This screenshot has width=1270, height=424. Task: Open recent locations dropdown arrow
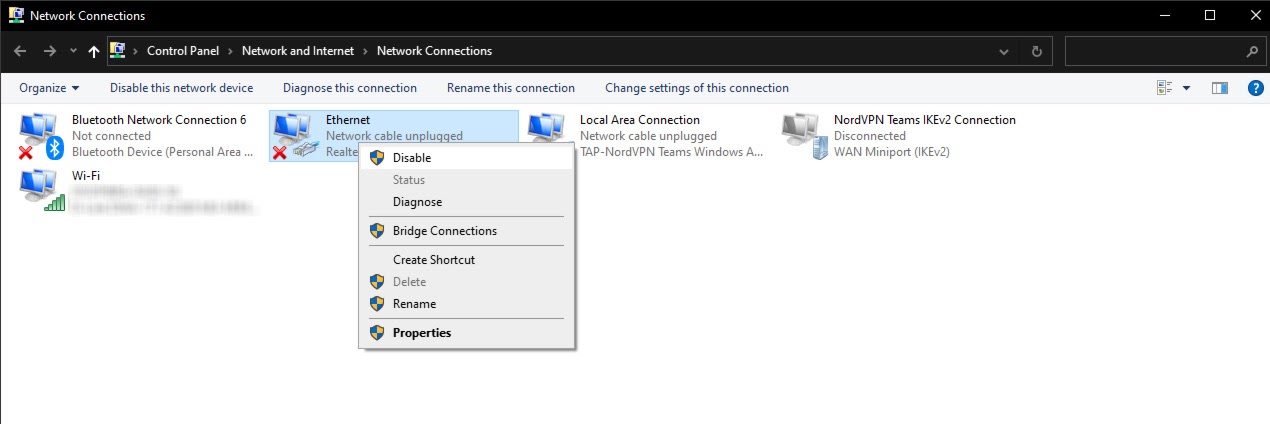pos(74,51)
